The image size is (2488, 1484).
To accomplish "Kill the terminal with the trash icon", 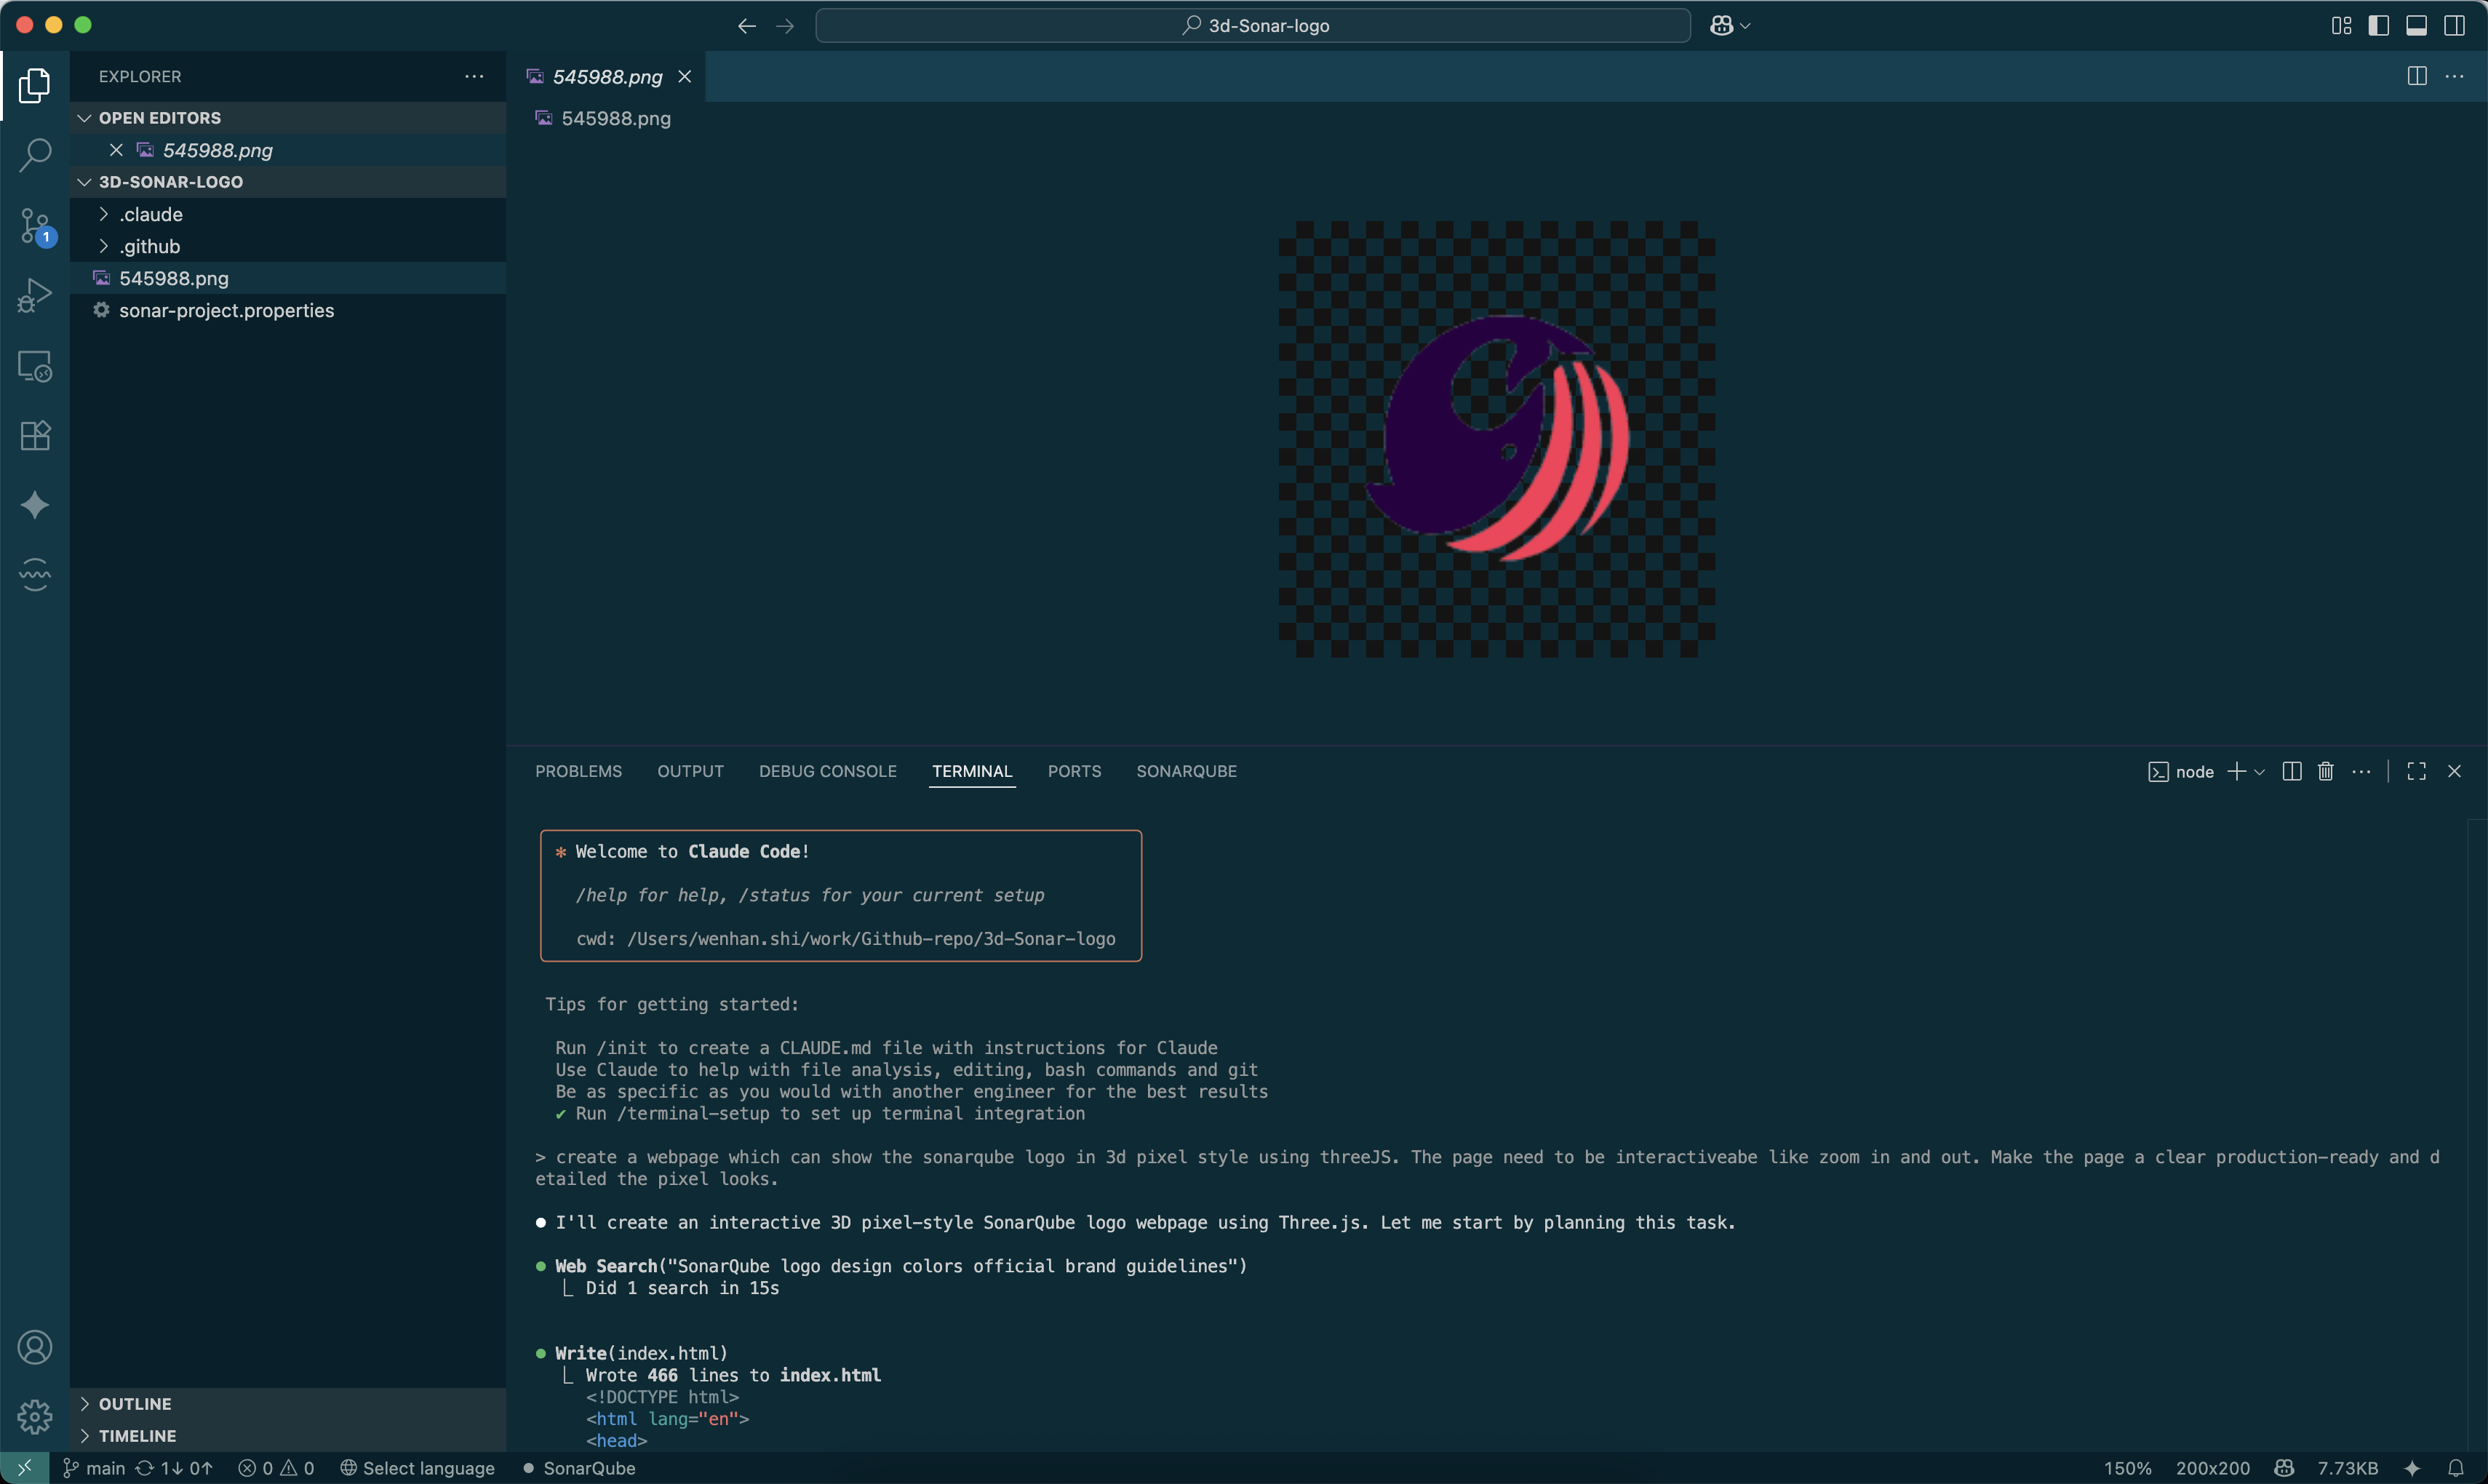I will coord(2325,771).
